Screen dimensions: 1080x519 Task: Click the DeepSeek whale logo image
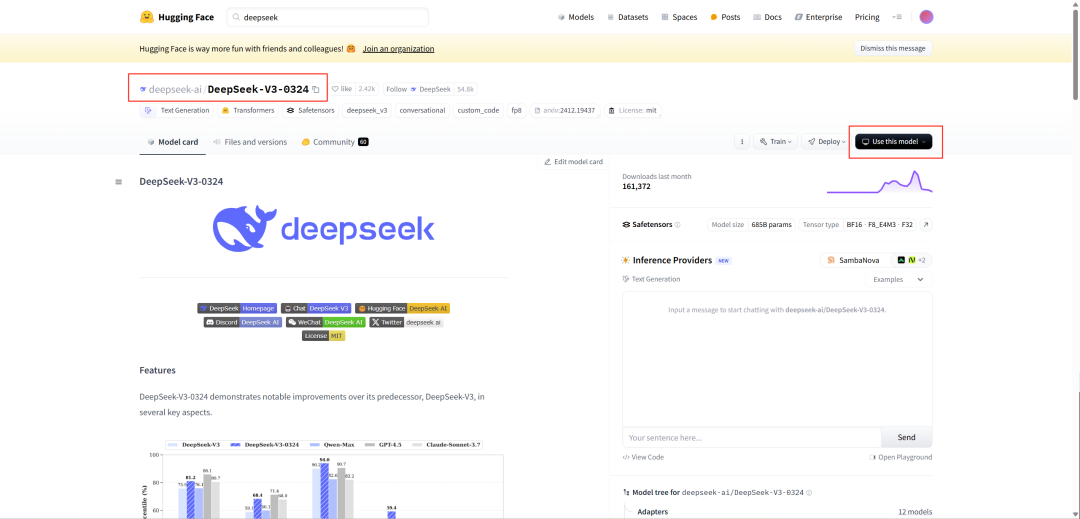coord(324,228)
